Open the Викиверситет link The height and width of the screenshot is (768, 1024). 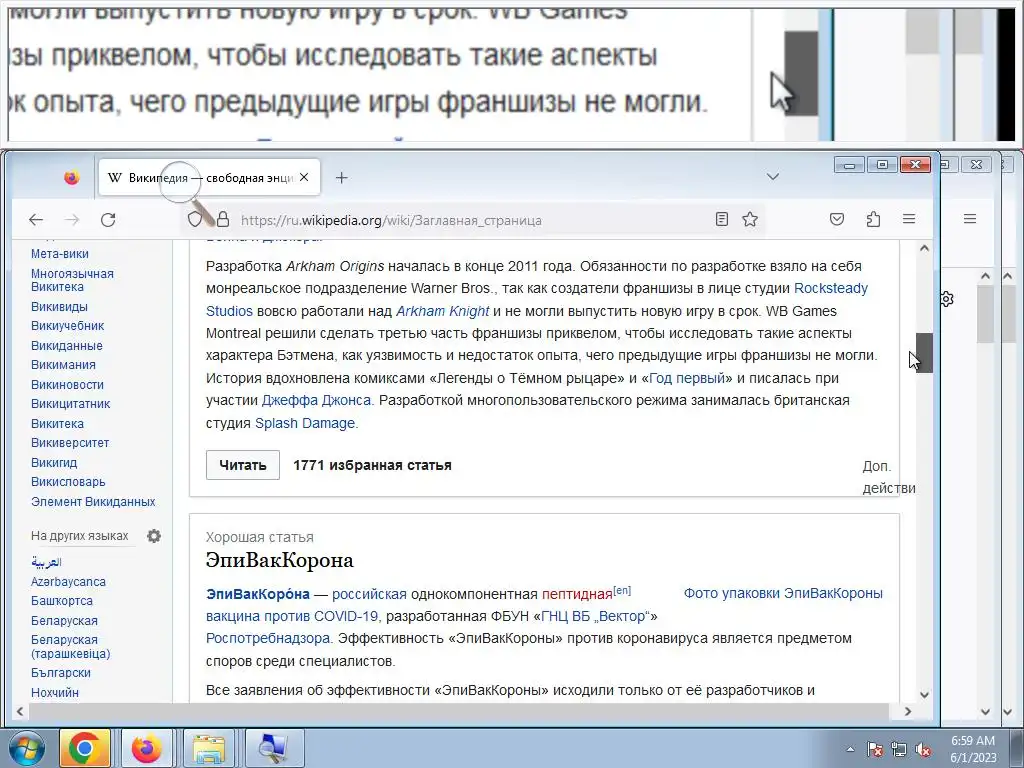click(70, 443)
